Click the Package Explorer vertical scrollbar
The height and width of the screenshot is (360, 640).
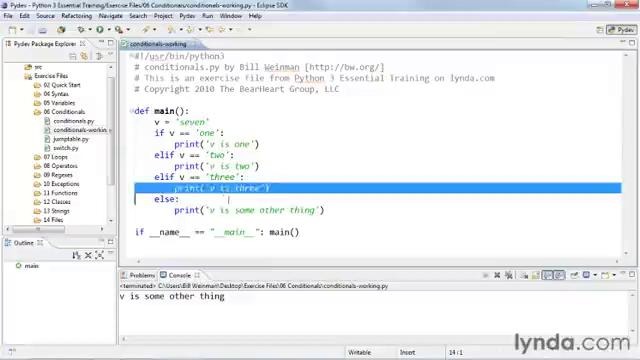[111, 130]
